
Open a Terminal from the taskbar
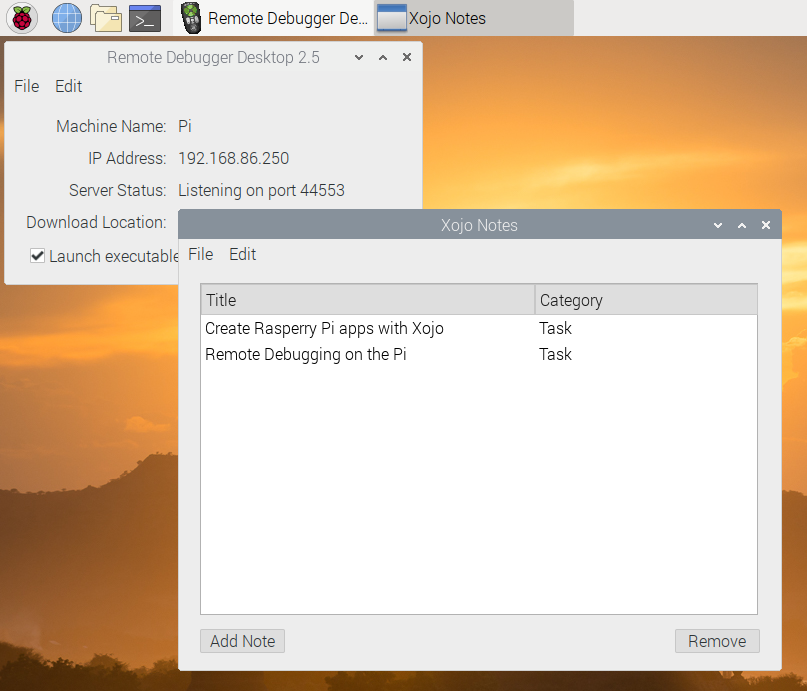tap(145, 18)
